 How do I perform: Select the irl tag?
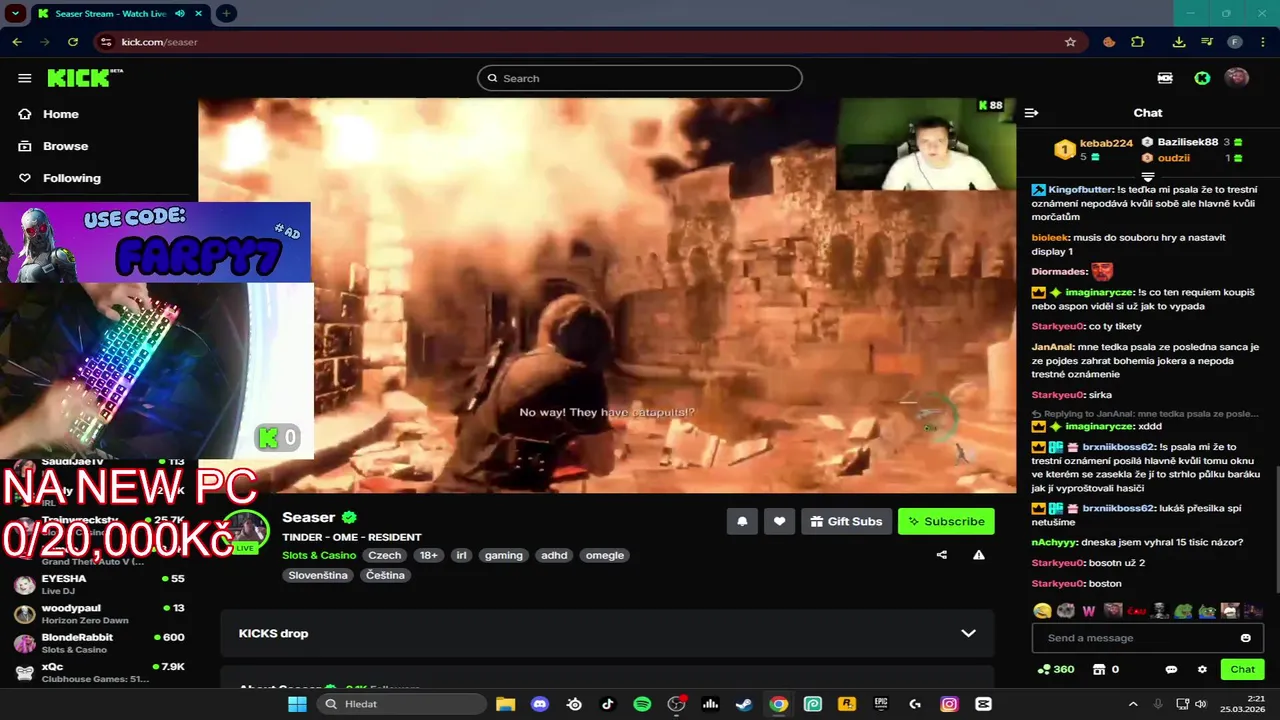(461, 555)
